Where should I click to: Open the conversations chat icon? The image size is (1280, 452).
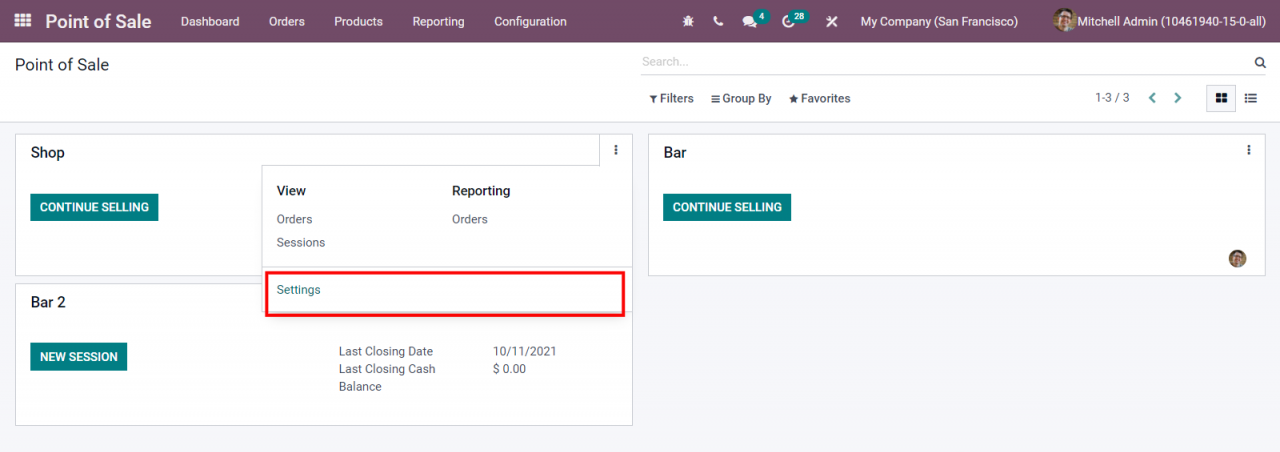click(x=750, y=21)
